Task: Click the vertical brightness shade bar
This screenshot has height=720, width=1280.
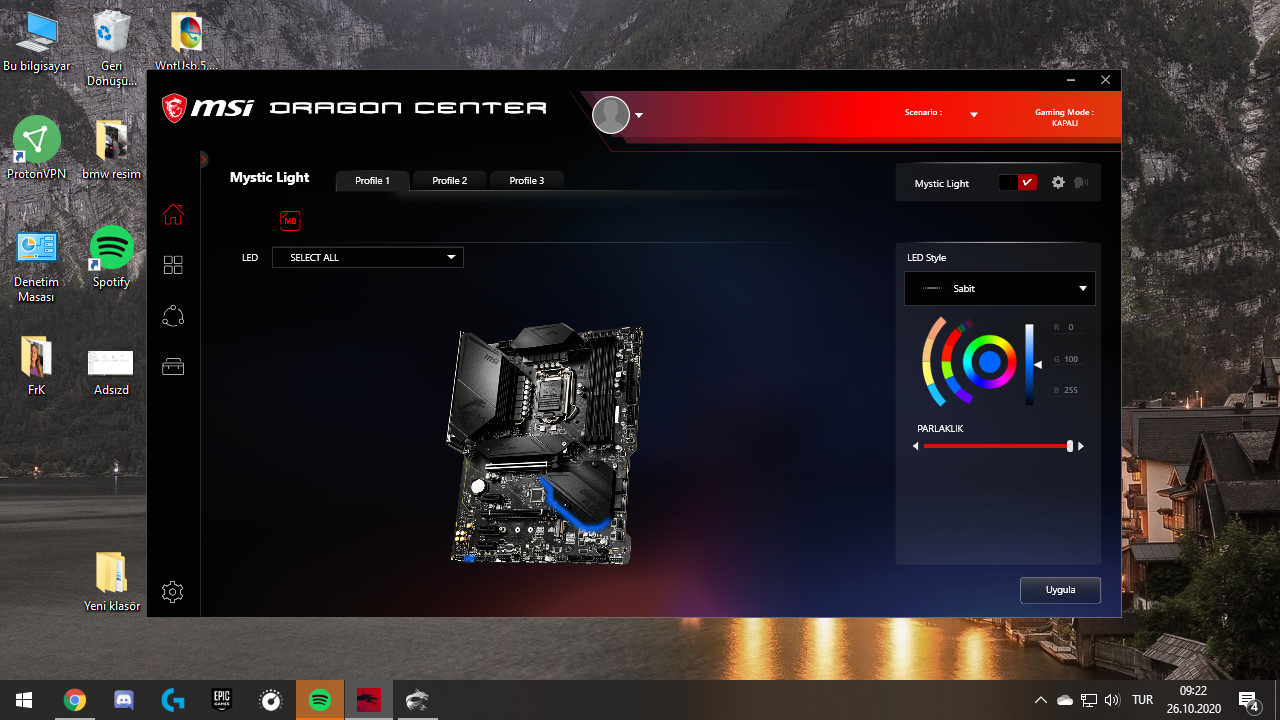Action: coord(1029,364)
